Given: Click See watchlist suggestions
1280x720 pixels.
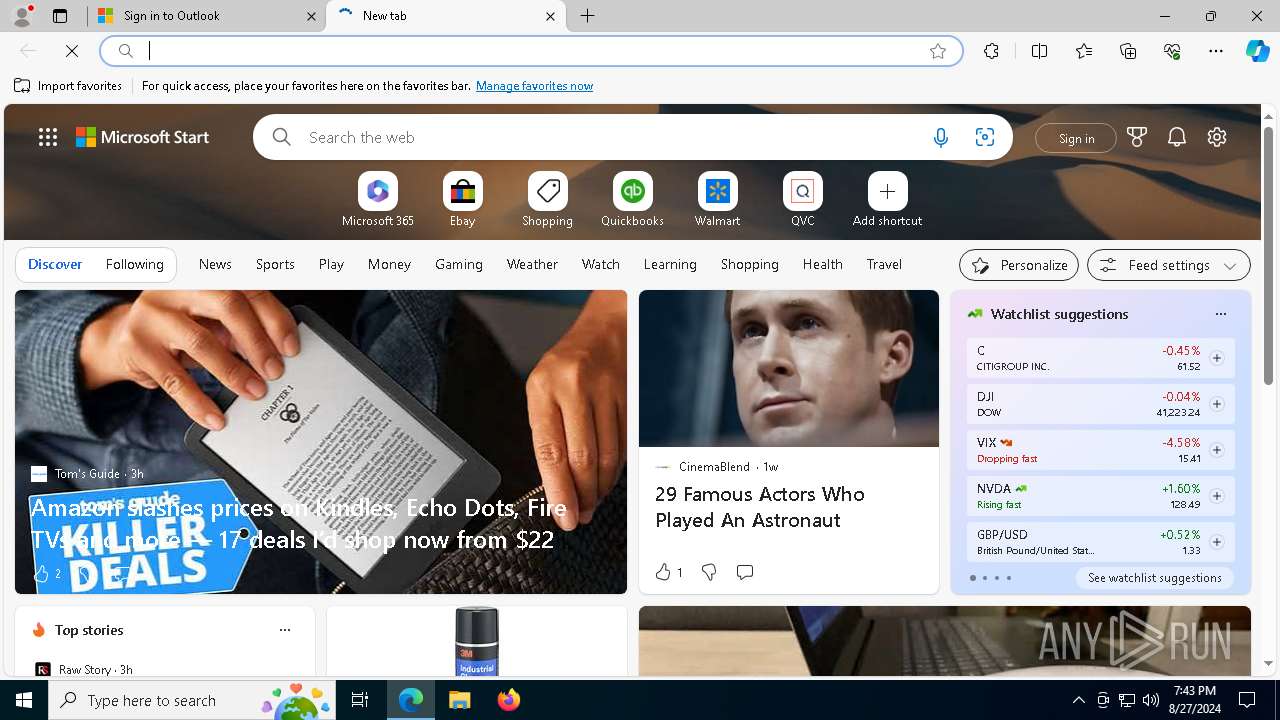Looking at the screenshot, I should point(1154,578).
